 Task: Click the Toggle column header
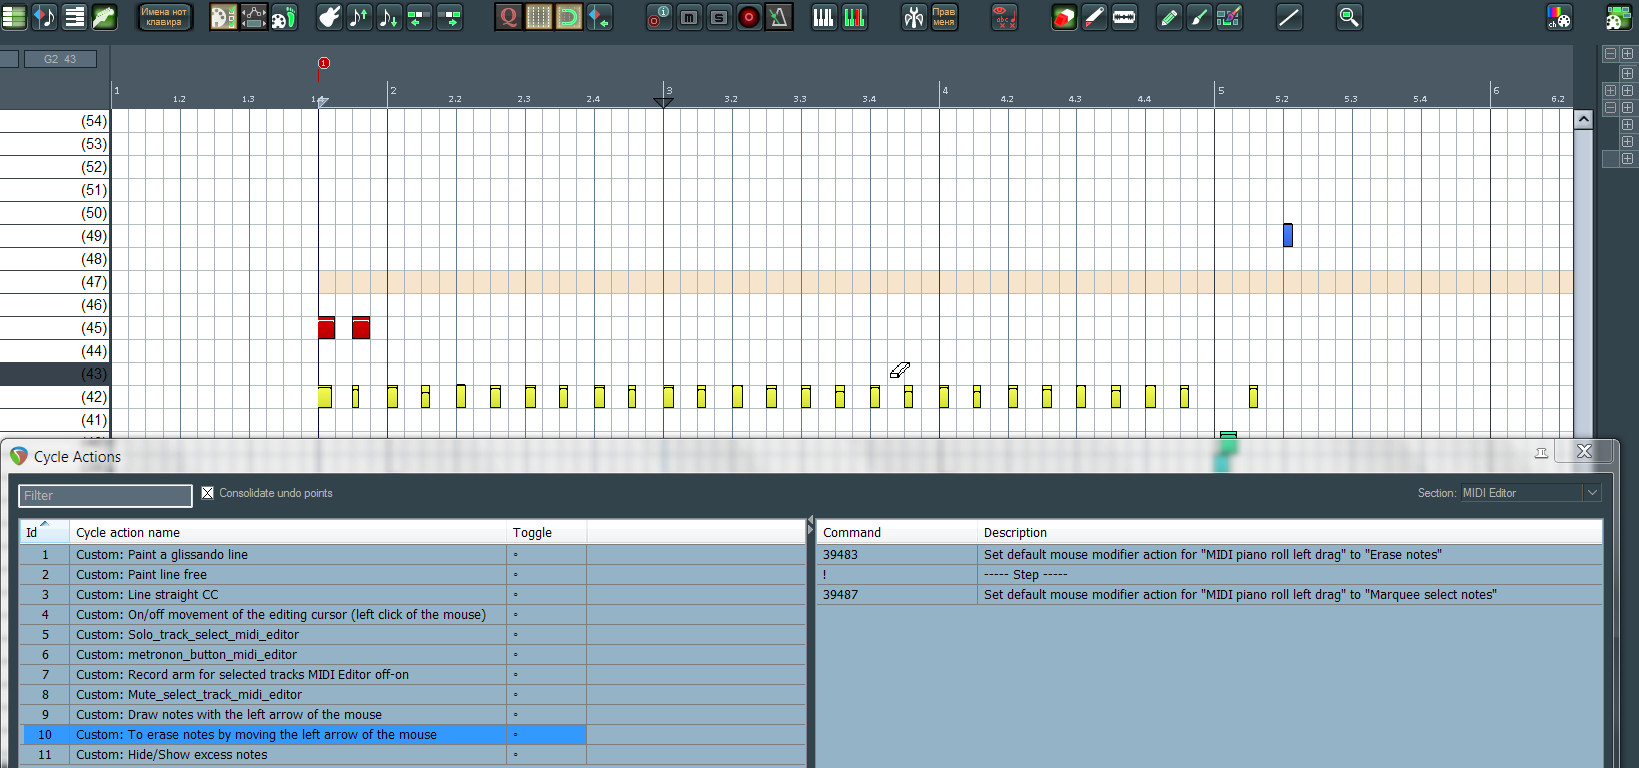[x=546, y=532]
